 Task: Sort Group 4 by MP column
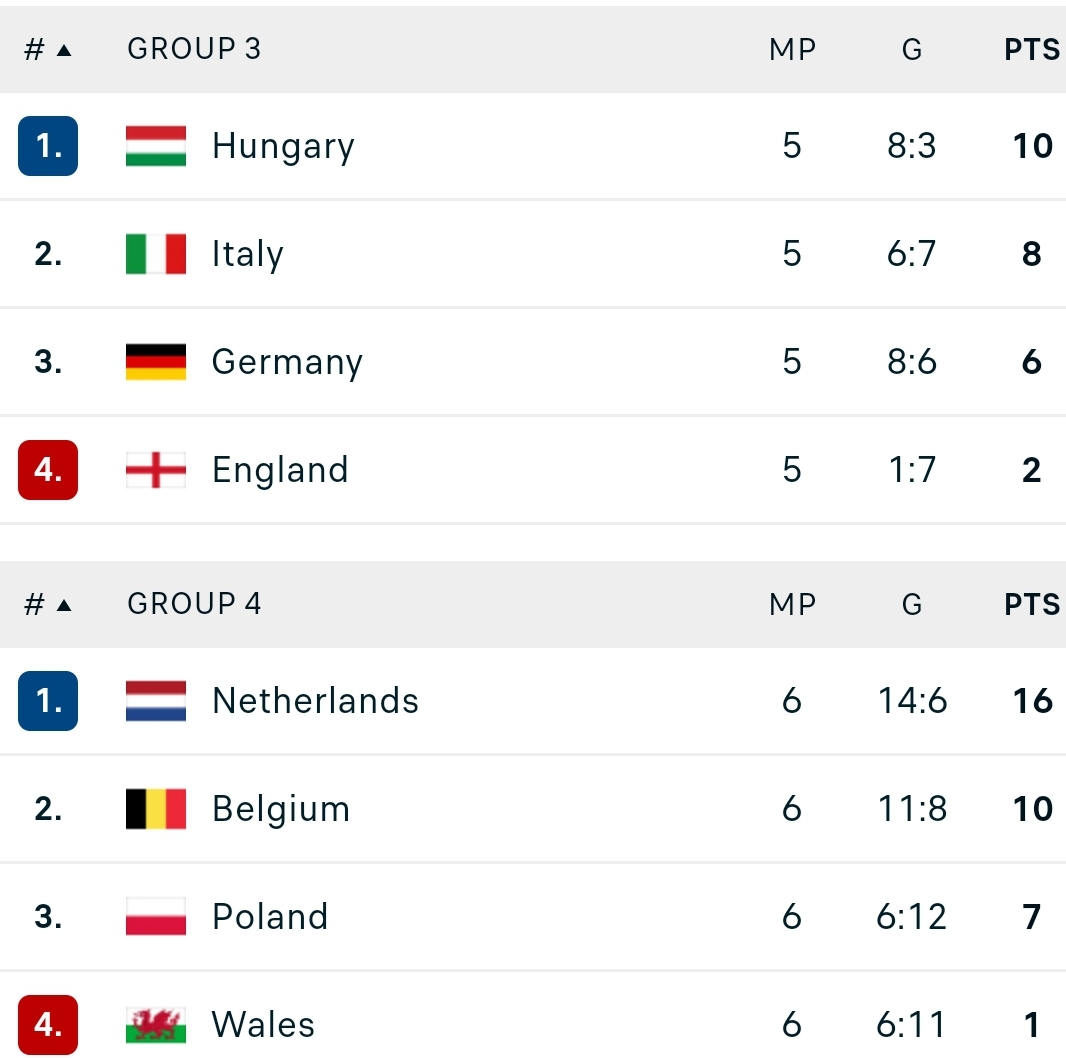792,604
